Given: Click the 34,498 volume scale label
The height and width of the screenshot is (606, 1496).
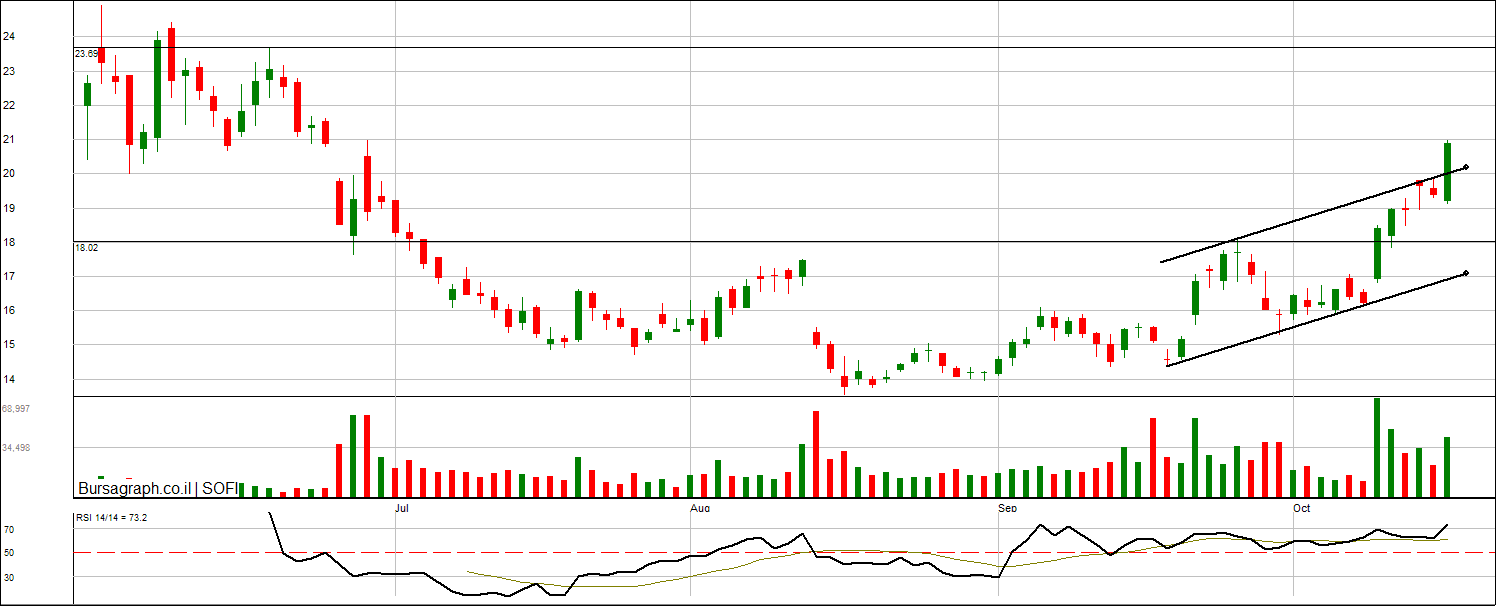Looking at the screenshot, I should point(17,448).
